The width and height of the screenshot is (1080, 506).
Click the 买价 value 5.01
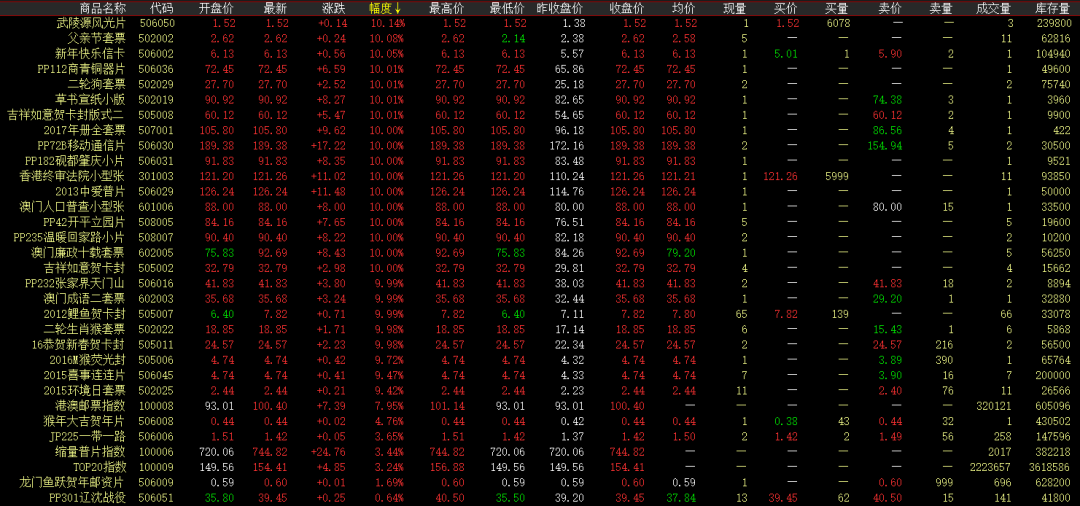click(x=786, y=54)
